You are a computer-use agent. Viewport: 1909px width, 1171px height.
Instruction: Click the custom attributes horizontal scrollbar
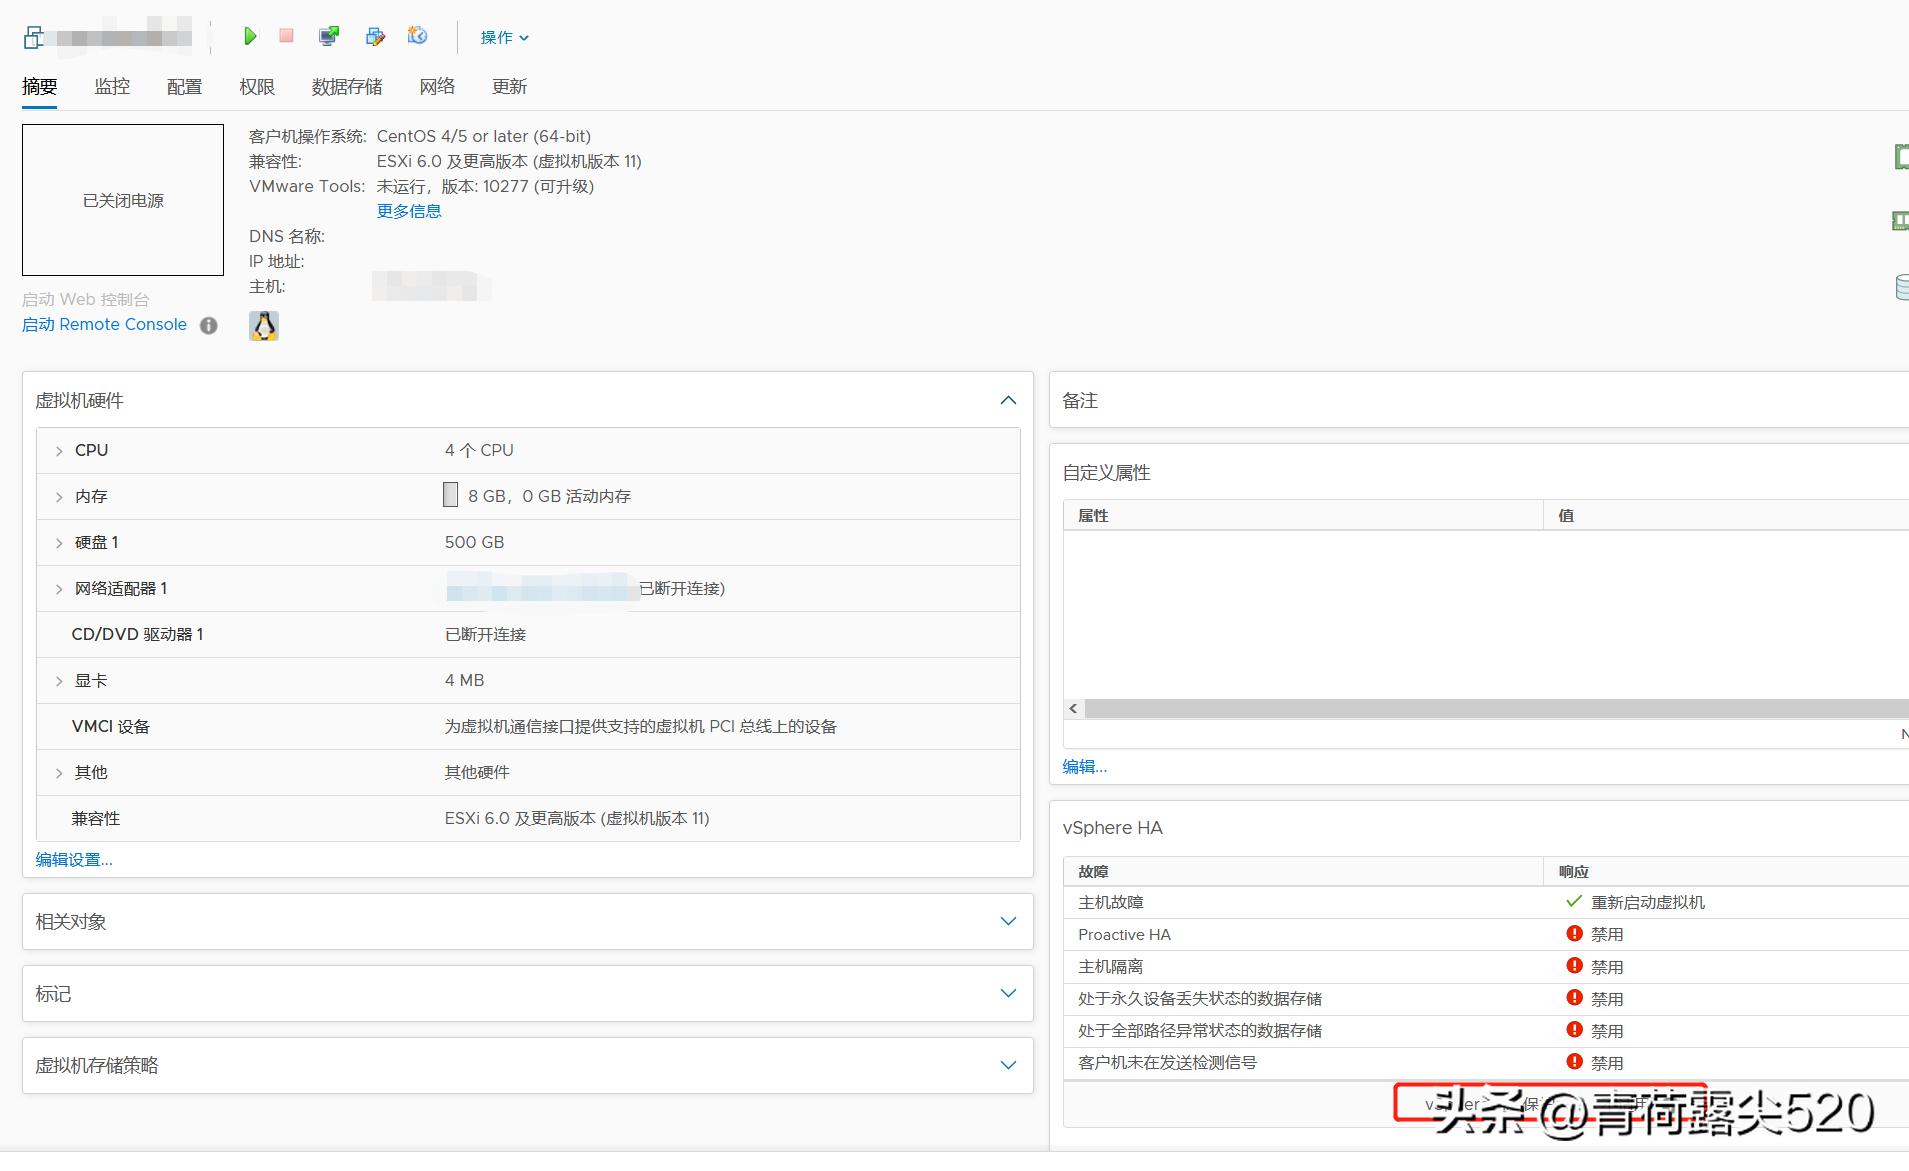(1400, 708)
